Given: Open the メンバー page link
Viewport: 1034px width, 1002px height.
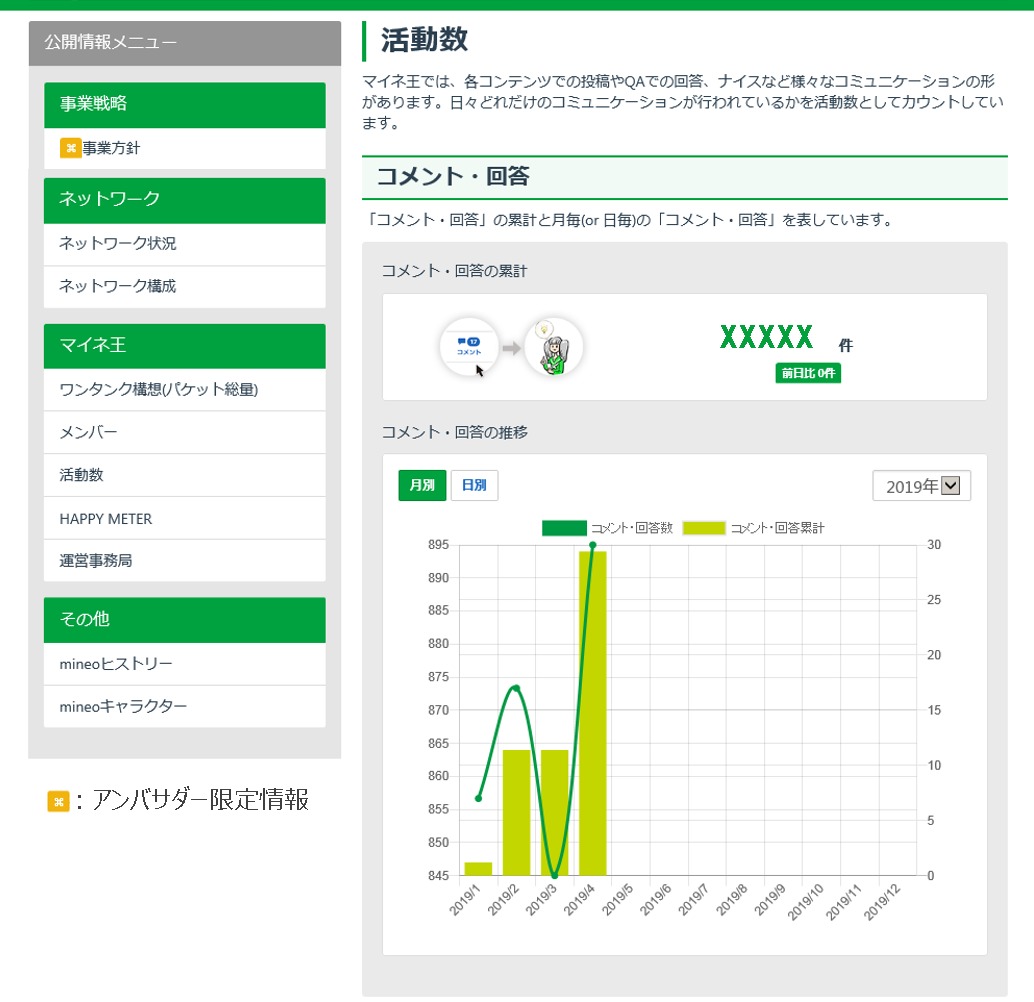Looking at the screenshot, I should [88, 433].
